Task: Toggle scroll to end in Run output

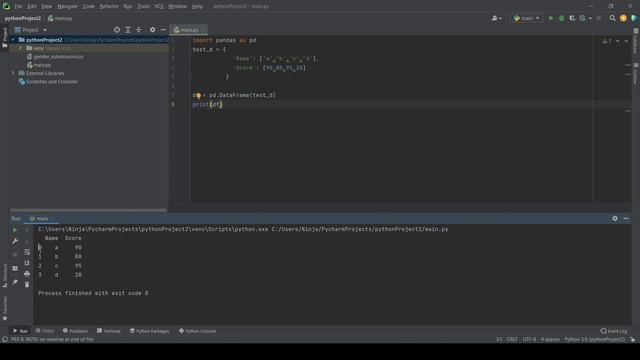Action: pos(27,263)
